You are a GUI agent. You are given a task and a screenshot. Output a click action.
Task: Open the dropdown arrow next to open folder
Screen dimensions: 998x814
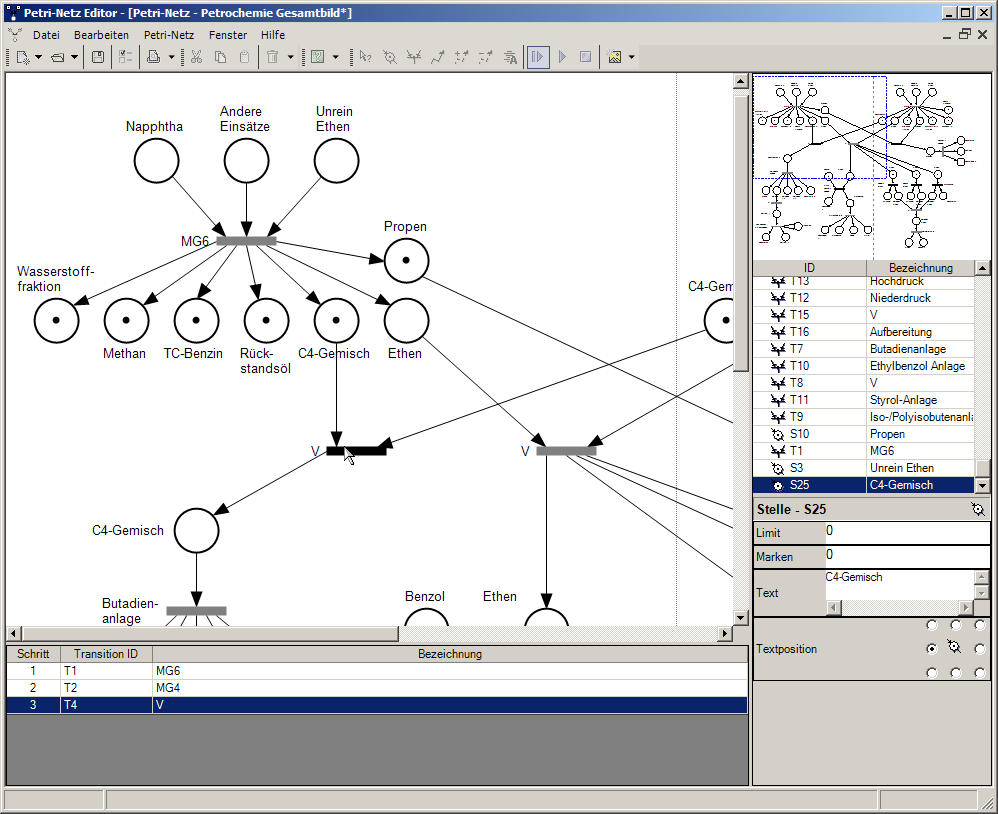(74, 57)
